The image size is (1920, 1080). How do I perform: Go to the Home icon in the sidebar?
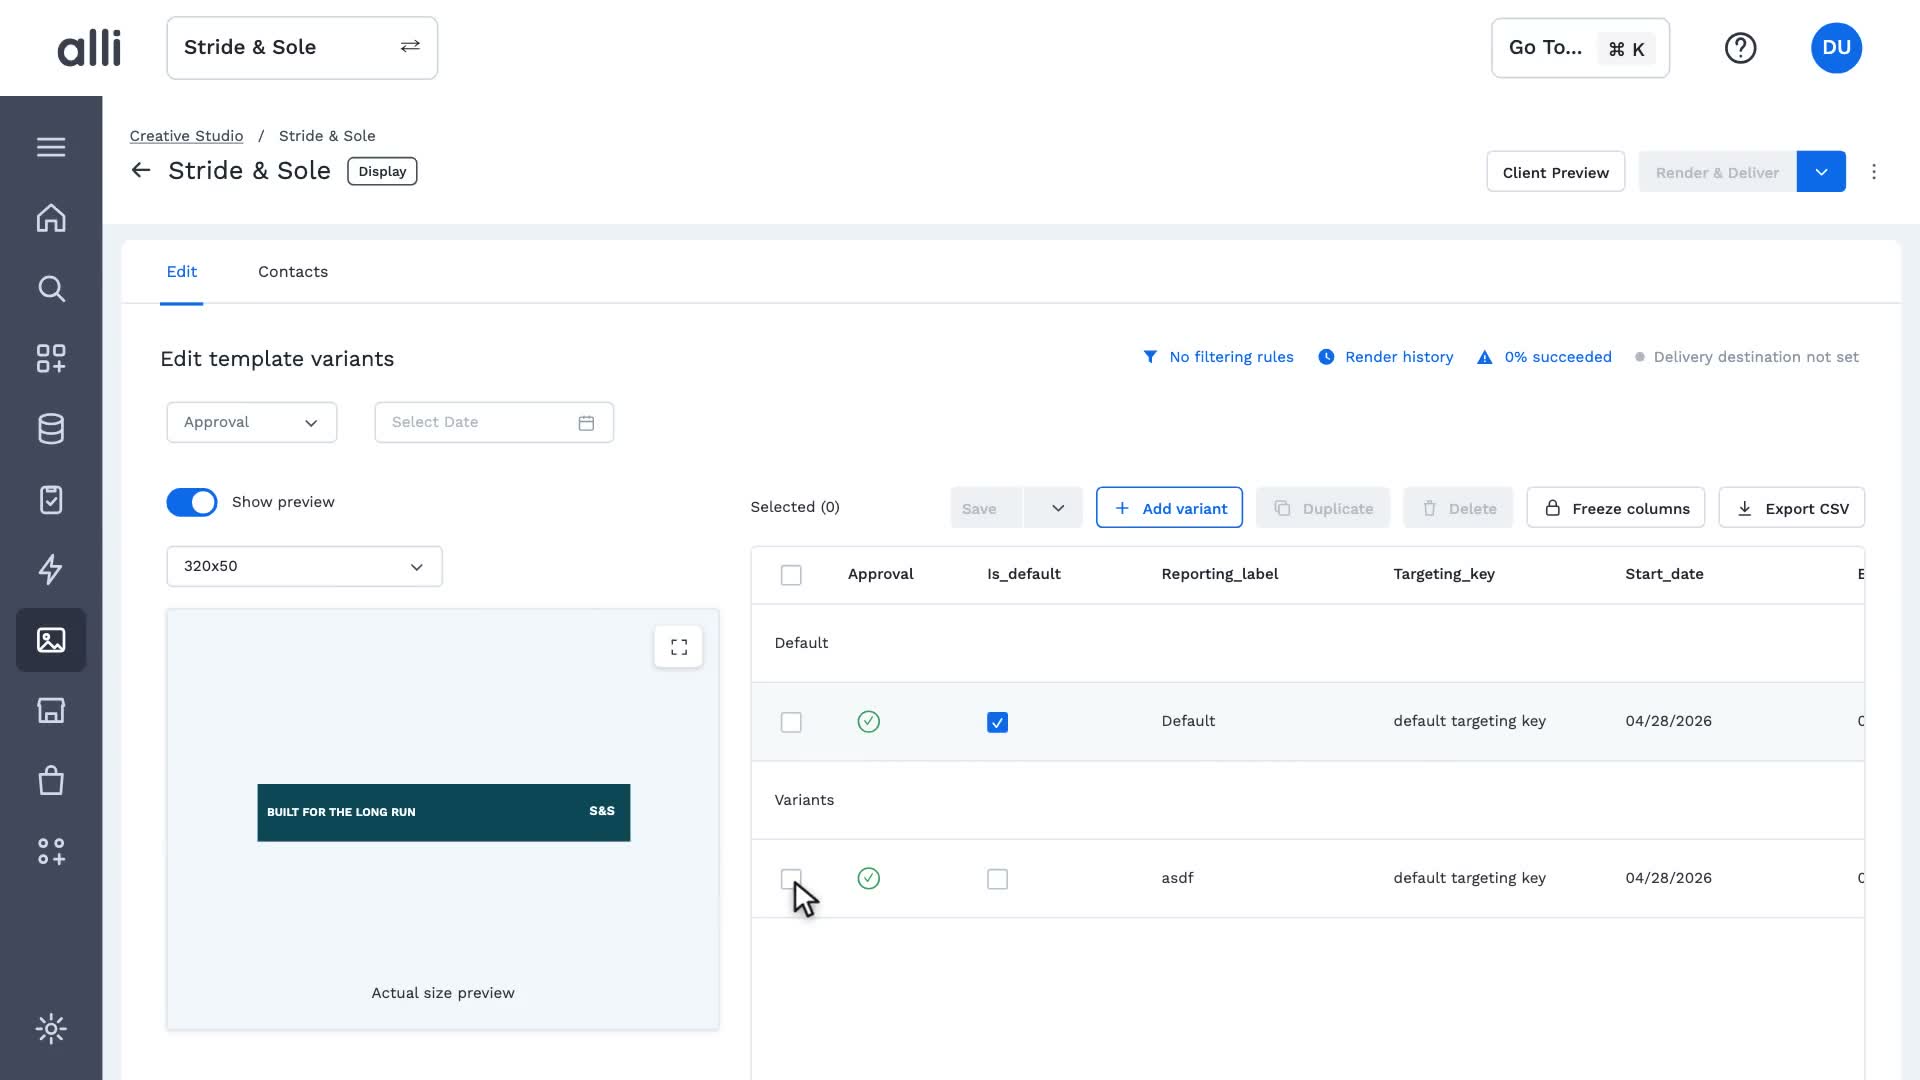click(x=51, y=218)
